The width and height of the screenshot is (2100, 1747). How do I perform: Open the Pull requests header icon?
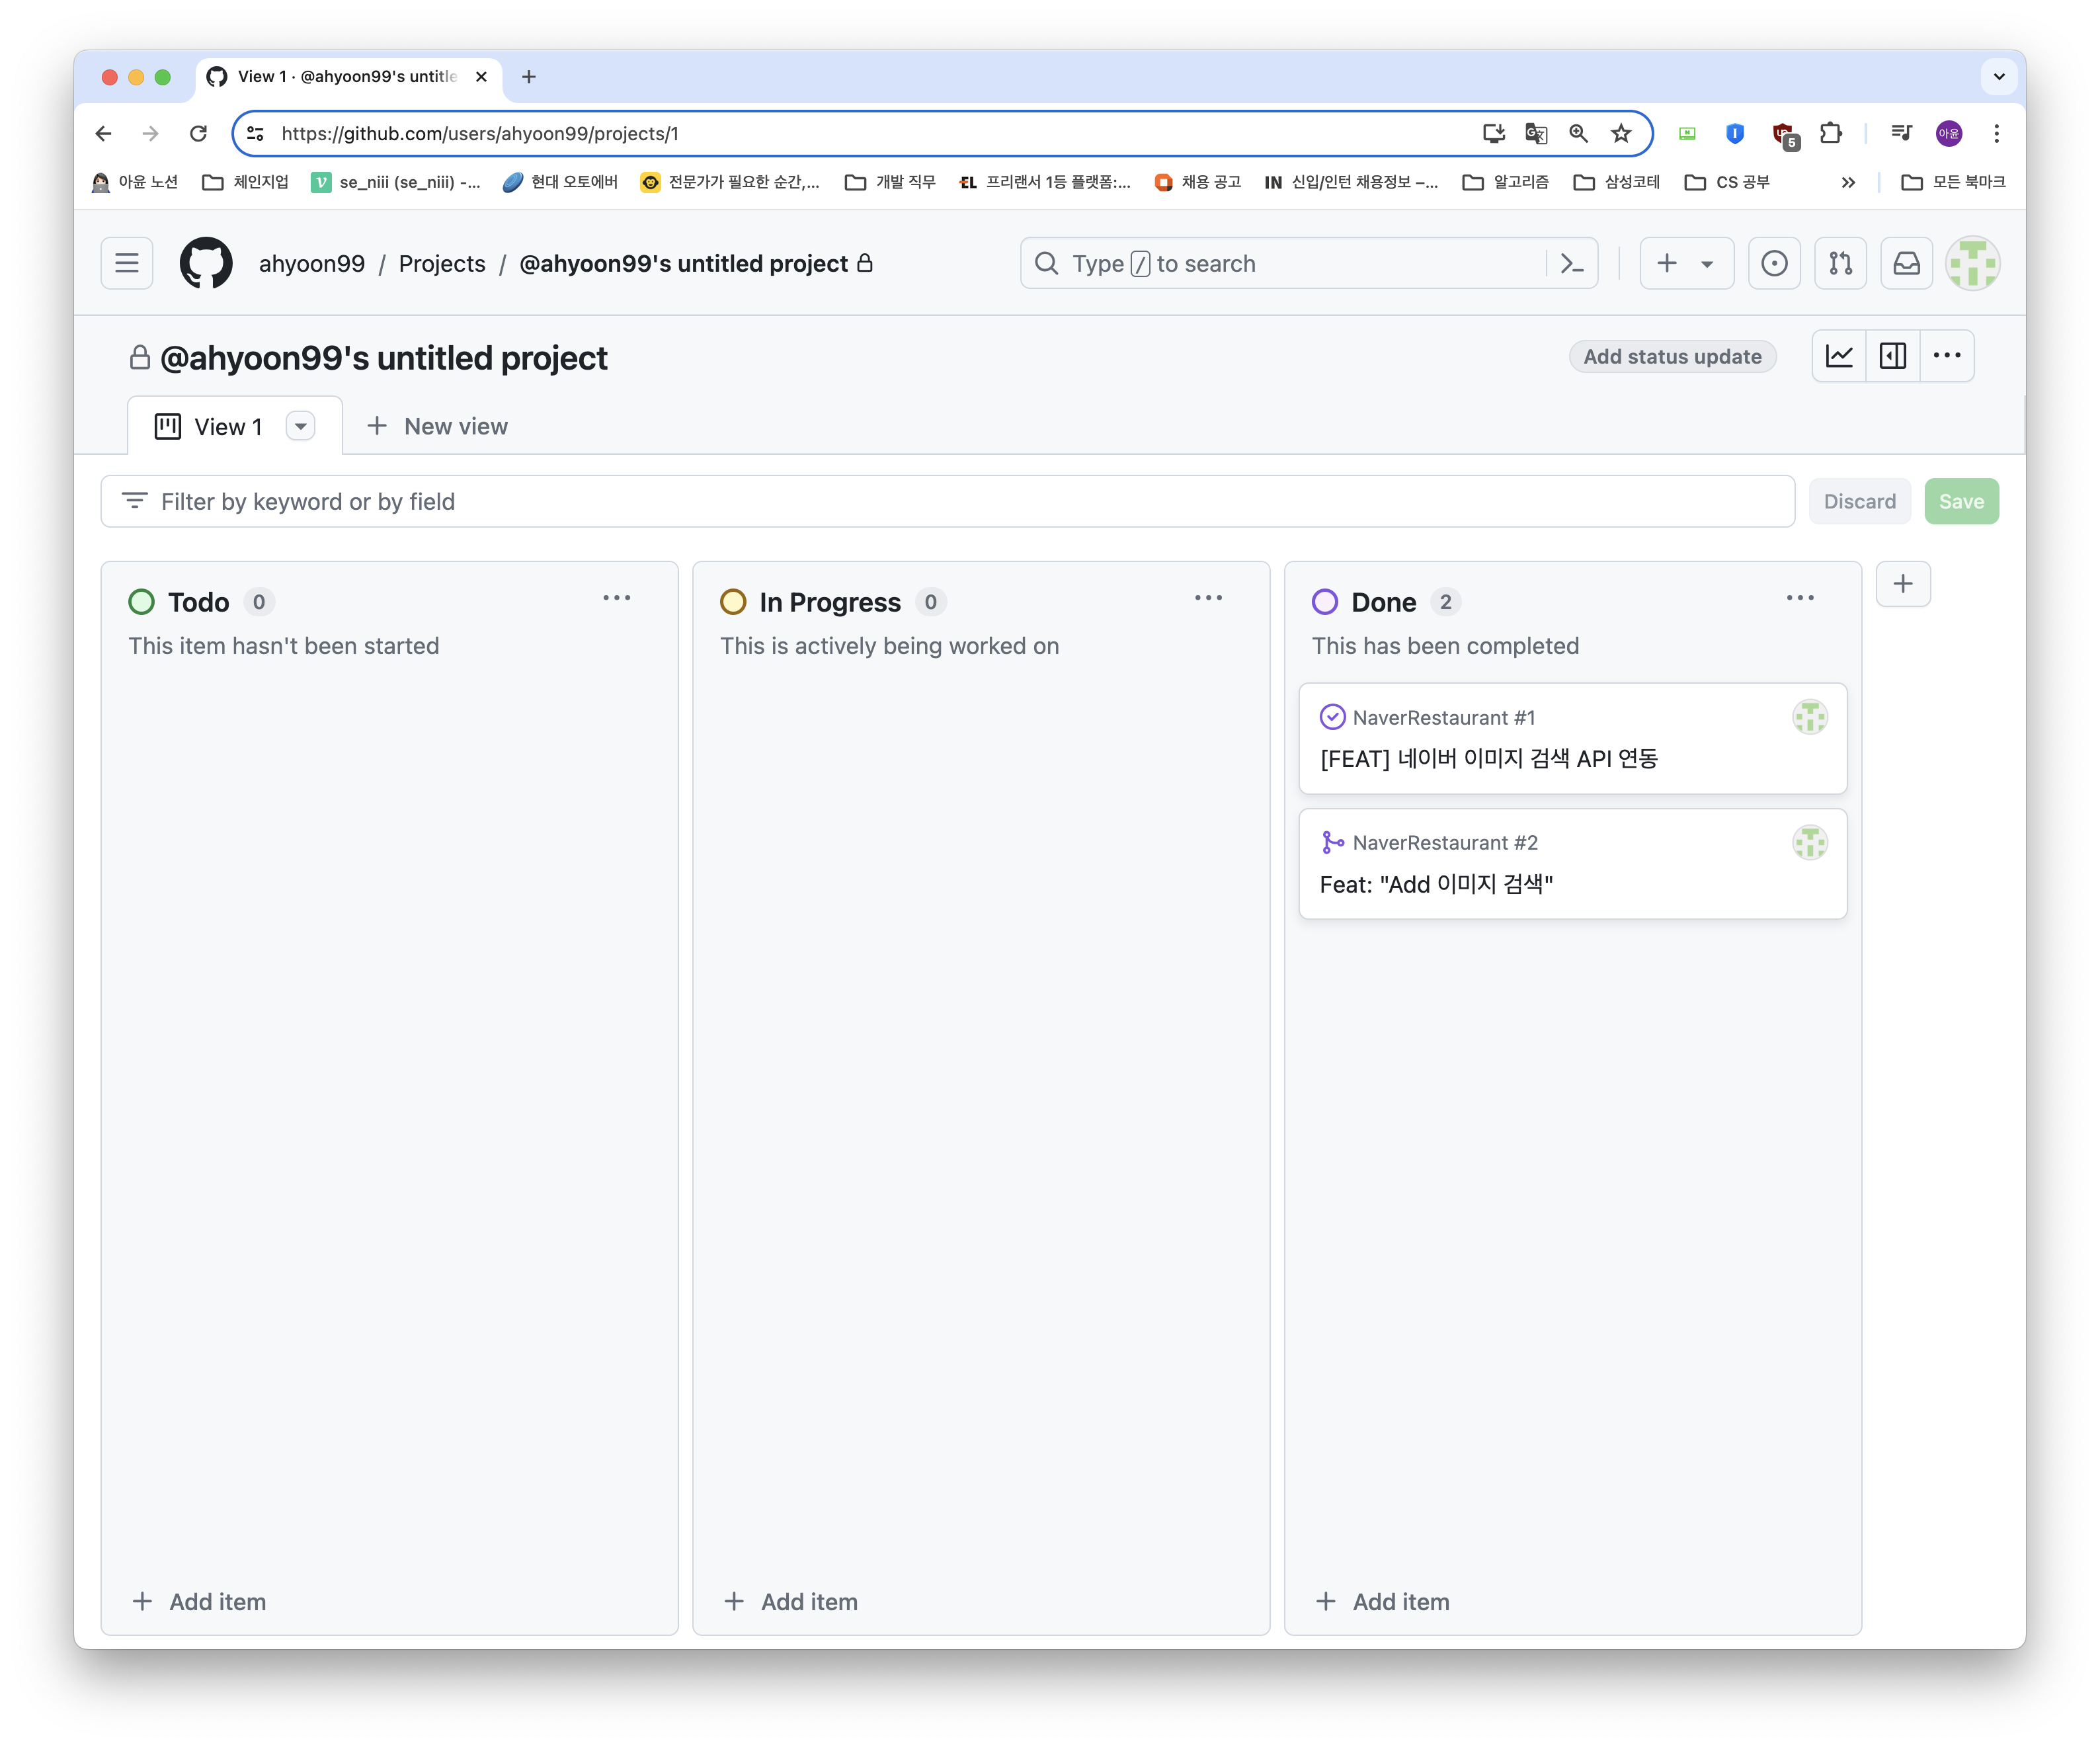tap(1840, 264)
